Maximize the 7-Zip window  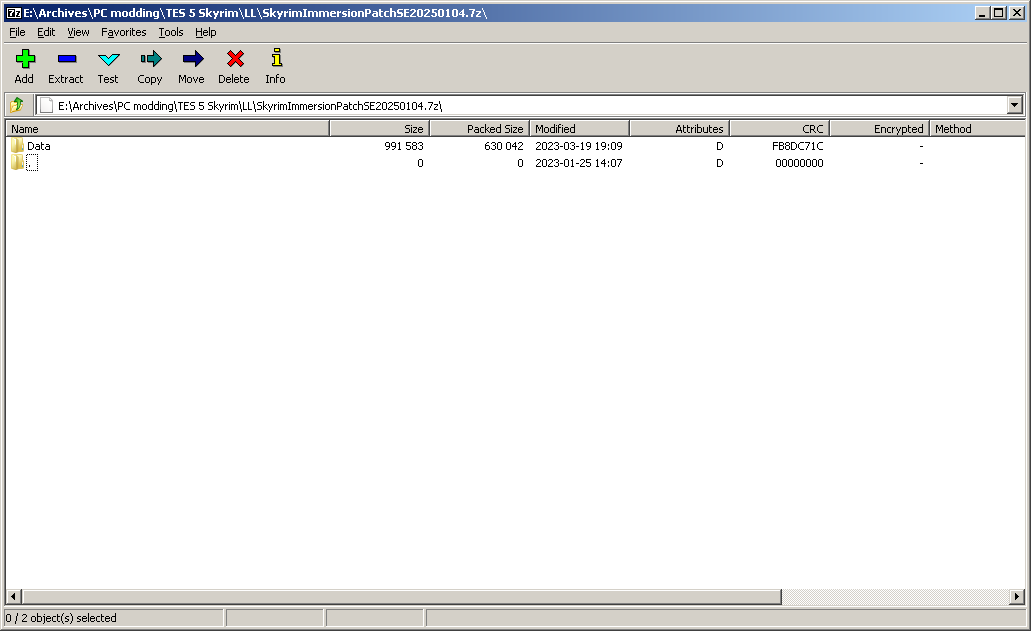tap(998, 12)
